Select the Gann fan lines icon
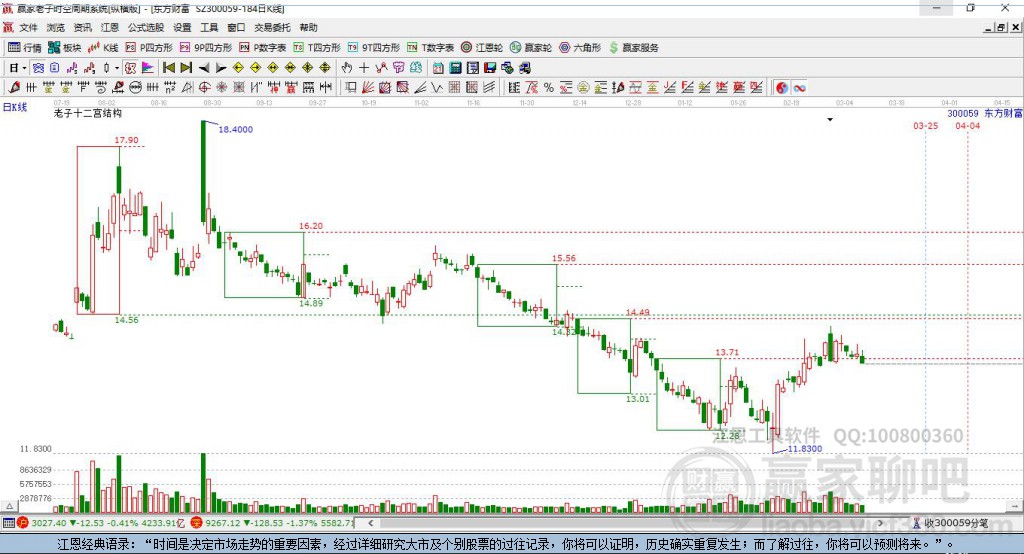Screen dimensions: 1024x554 [368, 88]
